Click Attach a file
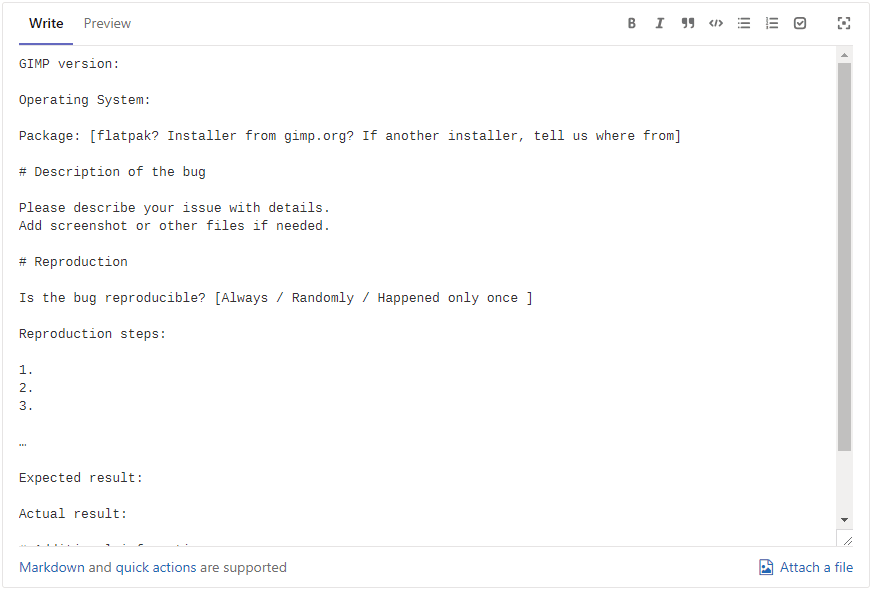This screenshot has height=590, width=872. pos(806,567)
